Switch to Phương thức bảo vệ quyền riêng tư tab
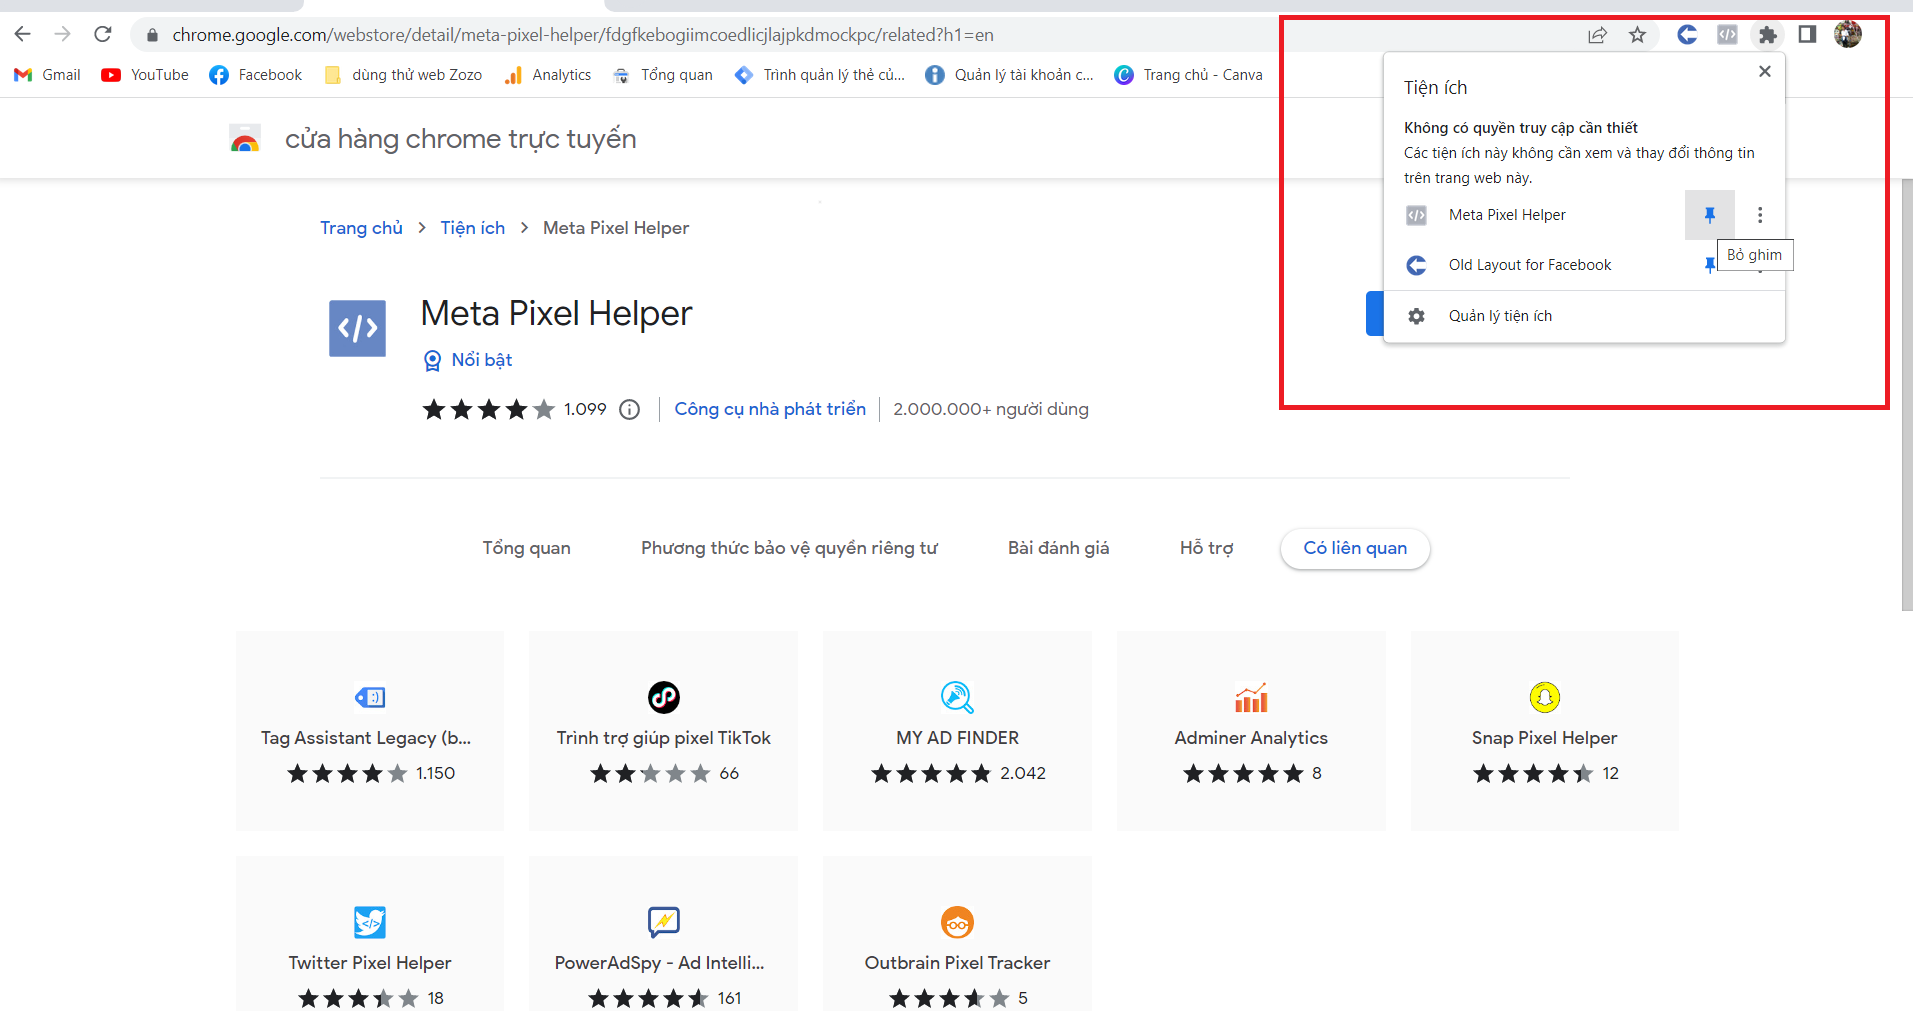 pyautogui.click(x=789, y=548)
